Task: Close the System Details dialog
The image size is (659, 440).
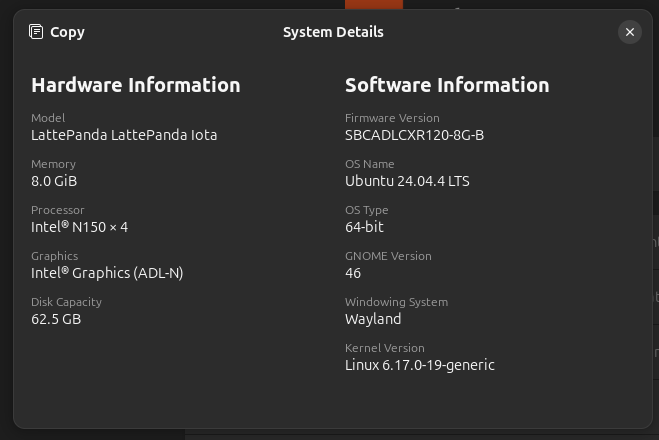Action: point(630,32)
